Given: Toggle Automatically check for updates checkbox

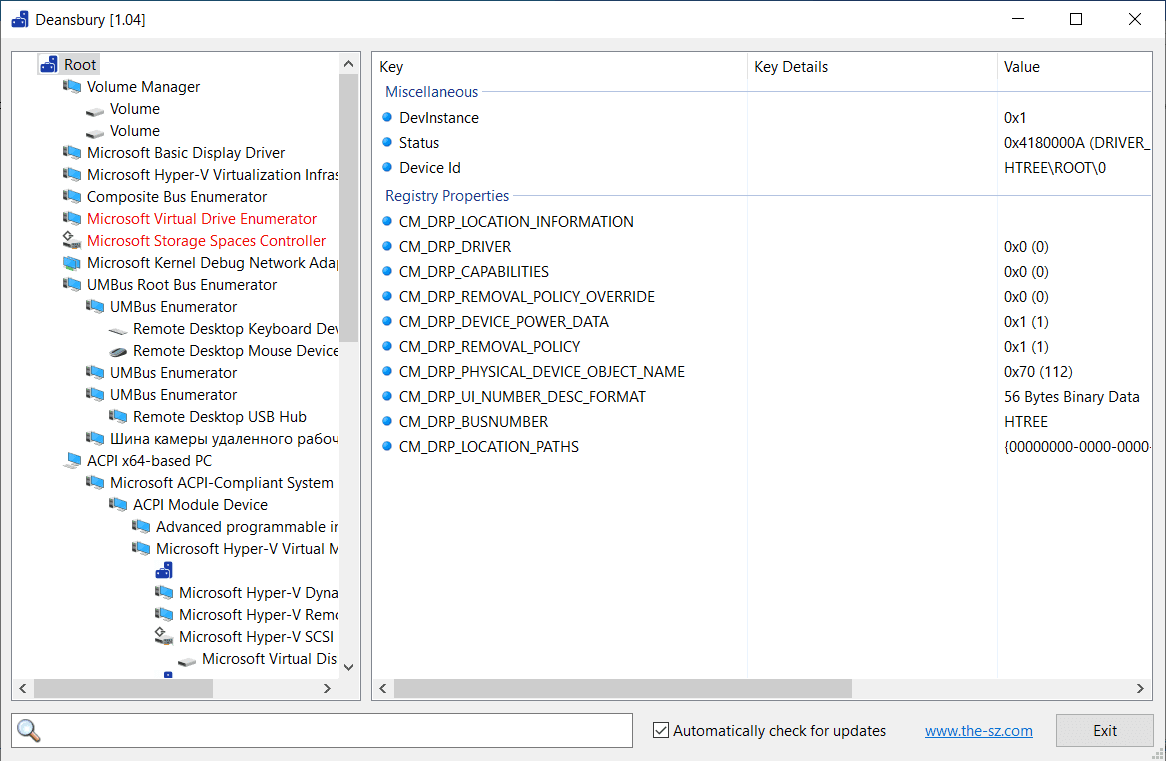Looking at the screenshot, I should [x=661, y=730].
